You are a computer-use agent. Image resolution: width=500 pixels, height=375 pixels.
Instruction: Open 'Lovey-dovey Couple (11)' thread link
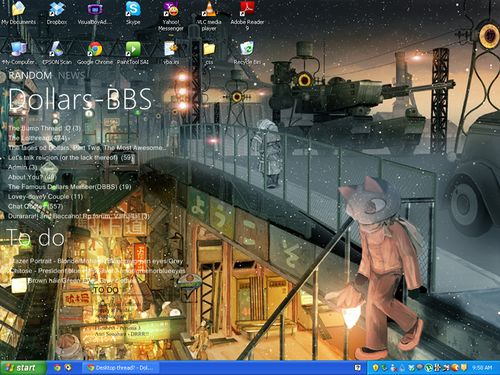45,197
